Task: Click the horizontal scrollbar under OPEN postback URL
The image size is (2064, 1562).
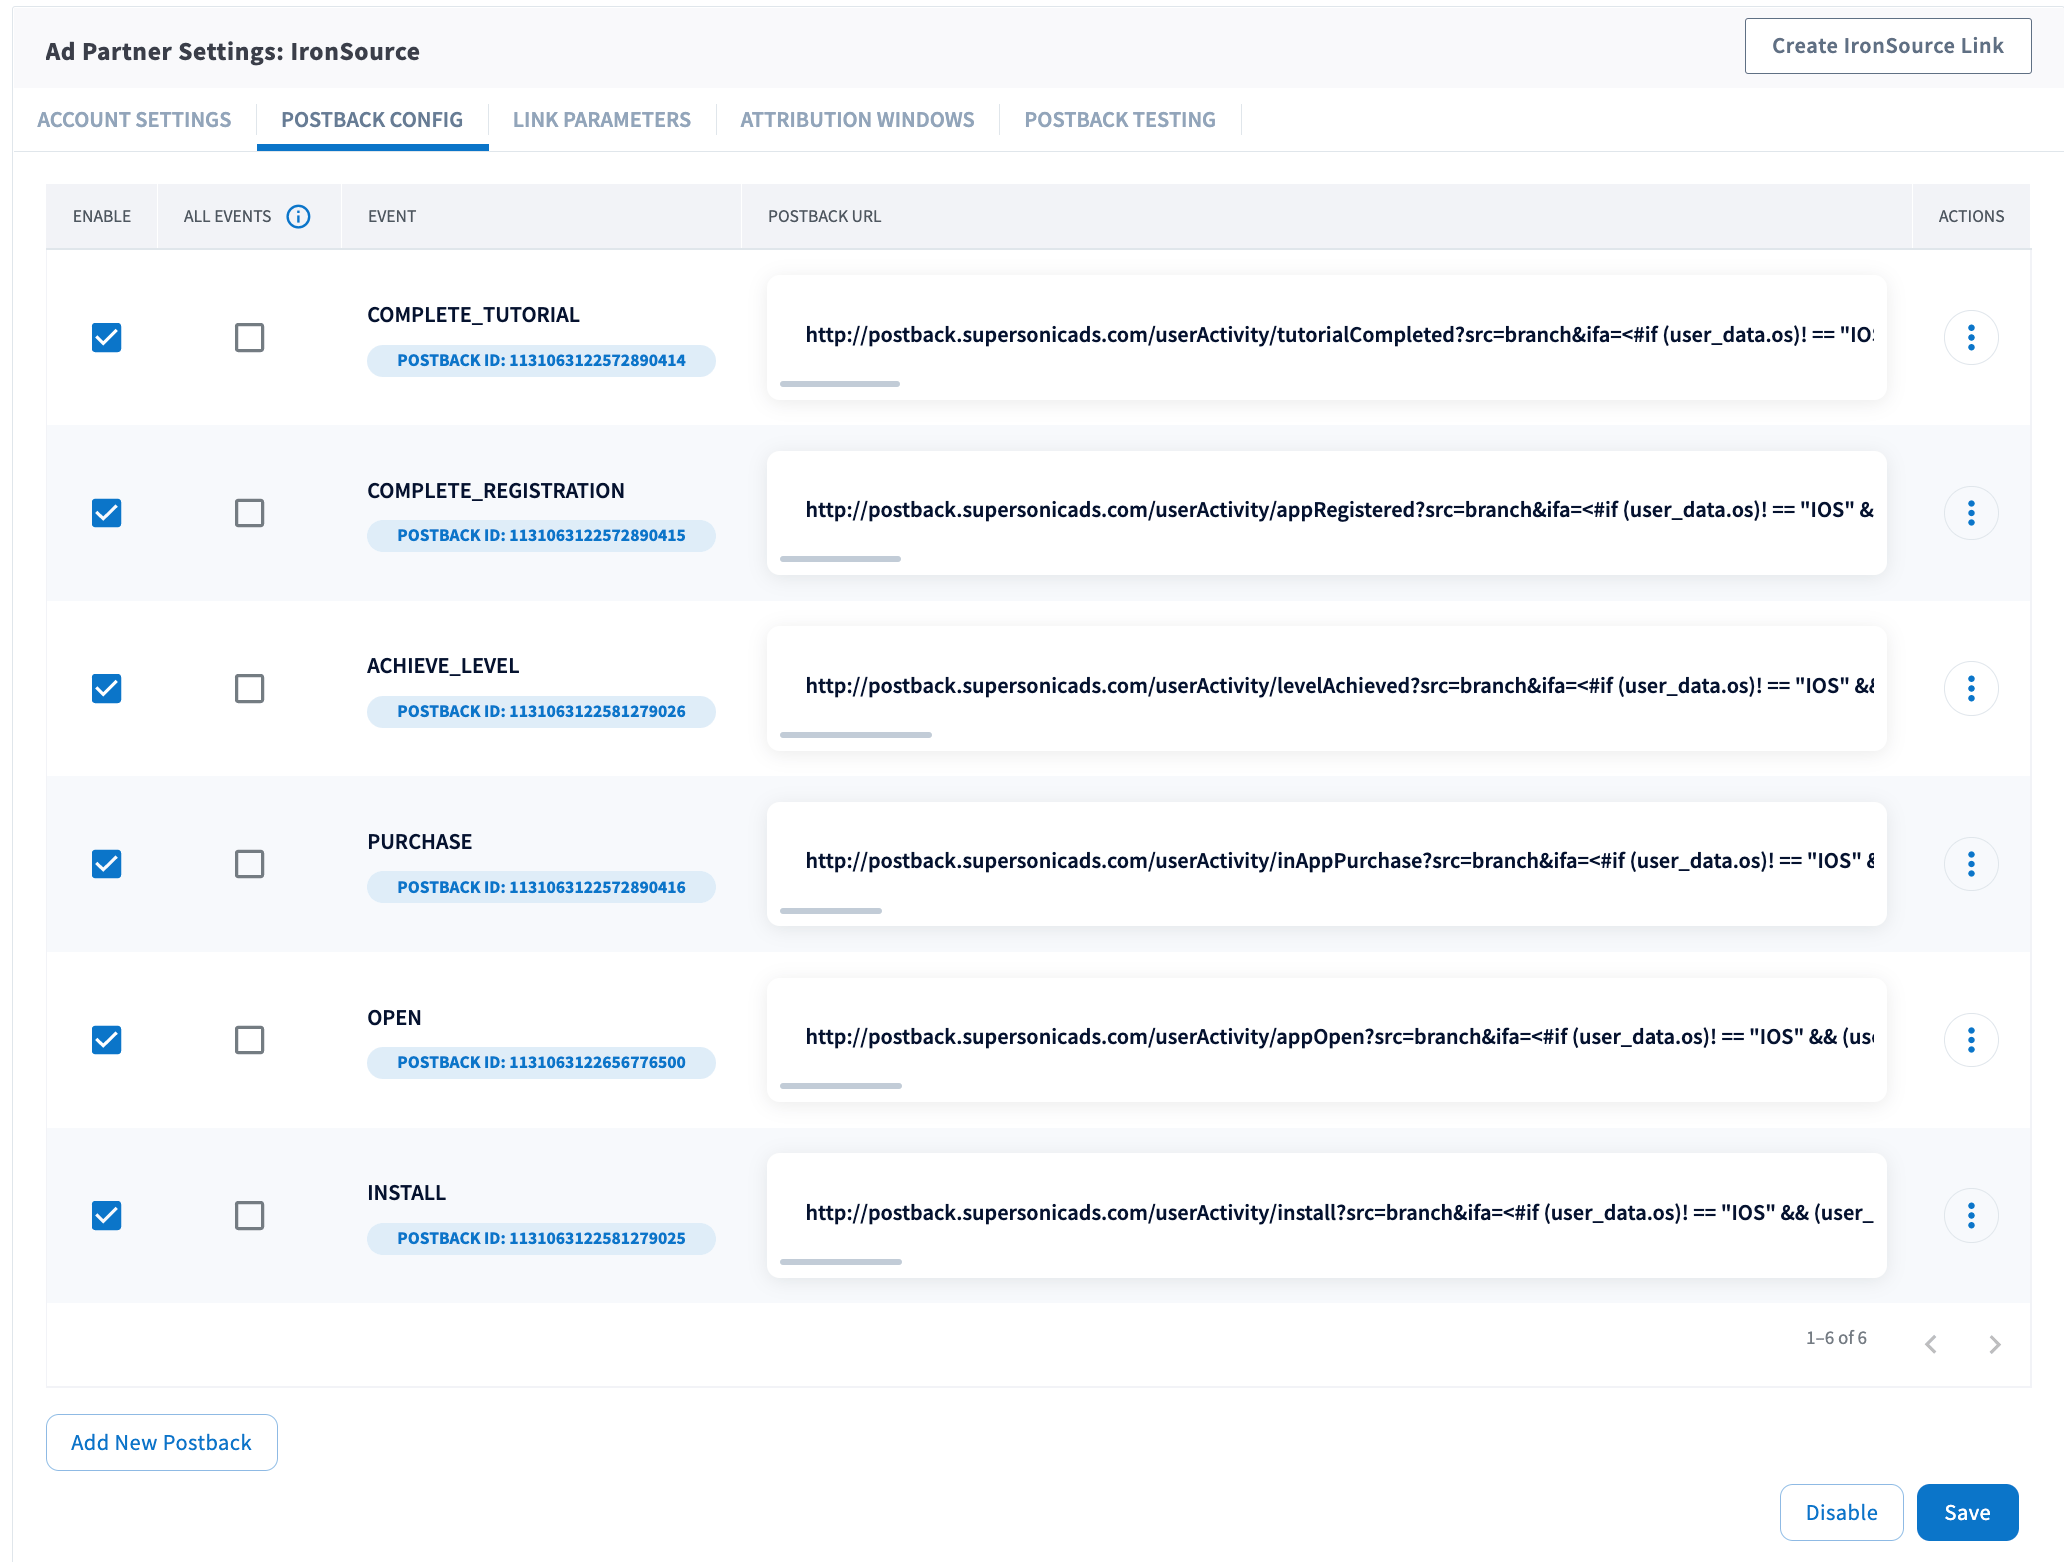Action: pos(840,1086)
